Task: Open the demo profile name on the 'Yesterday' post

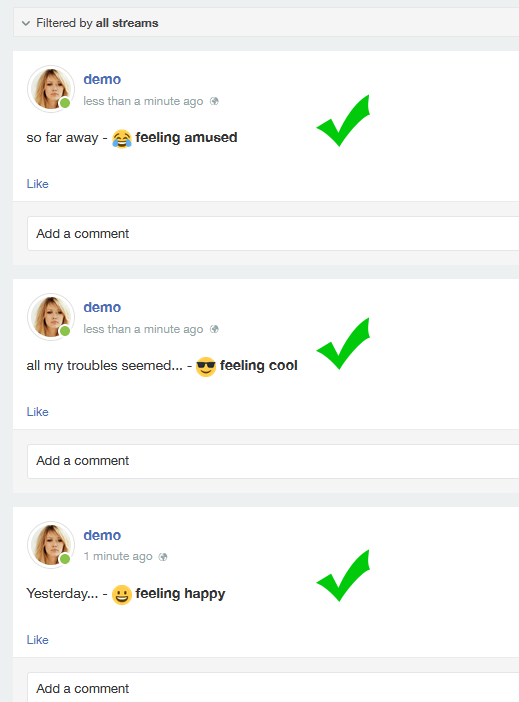Action: pyautogui.click(x=102, y=535)
